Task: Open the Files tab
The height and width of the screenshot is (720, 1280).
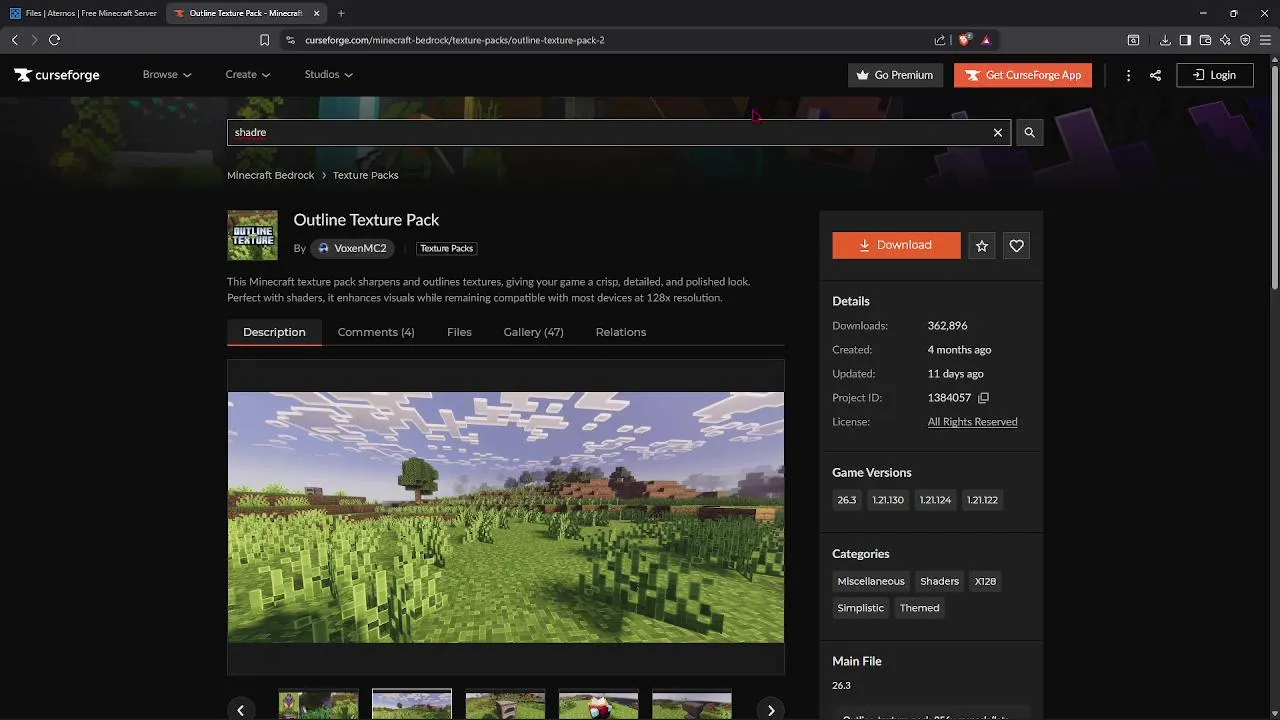Action: click(459, 332)
